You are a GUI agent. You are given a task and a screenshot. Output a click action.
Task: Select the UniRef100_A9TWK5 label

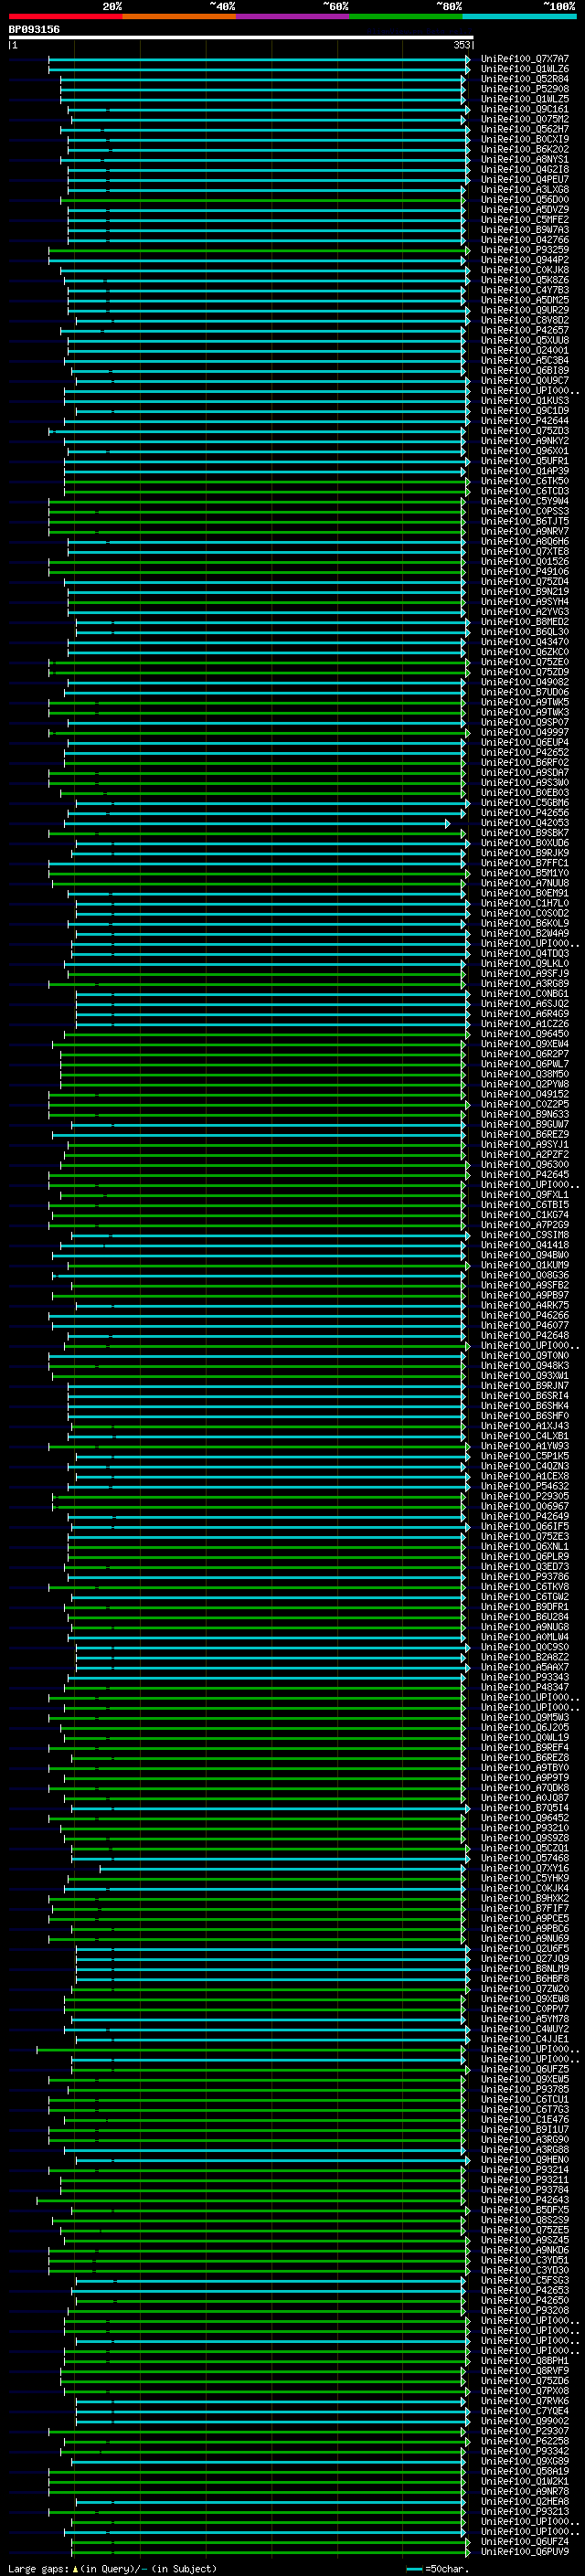[x=524, y=702]
